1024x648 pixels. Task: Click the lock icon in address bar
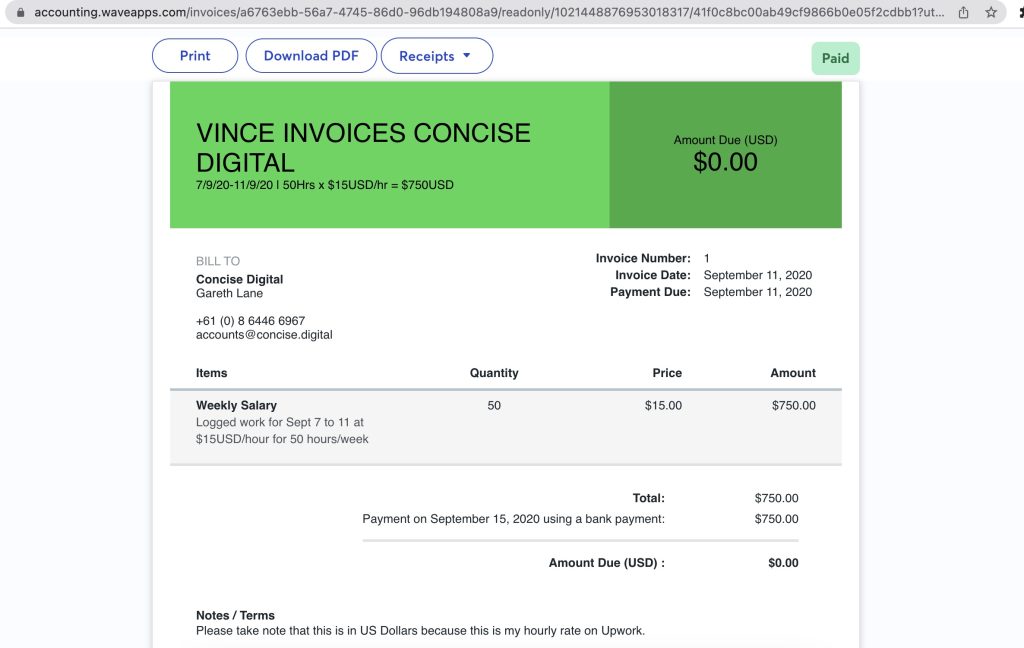[x=21, y=13]
